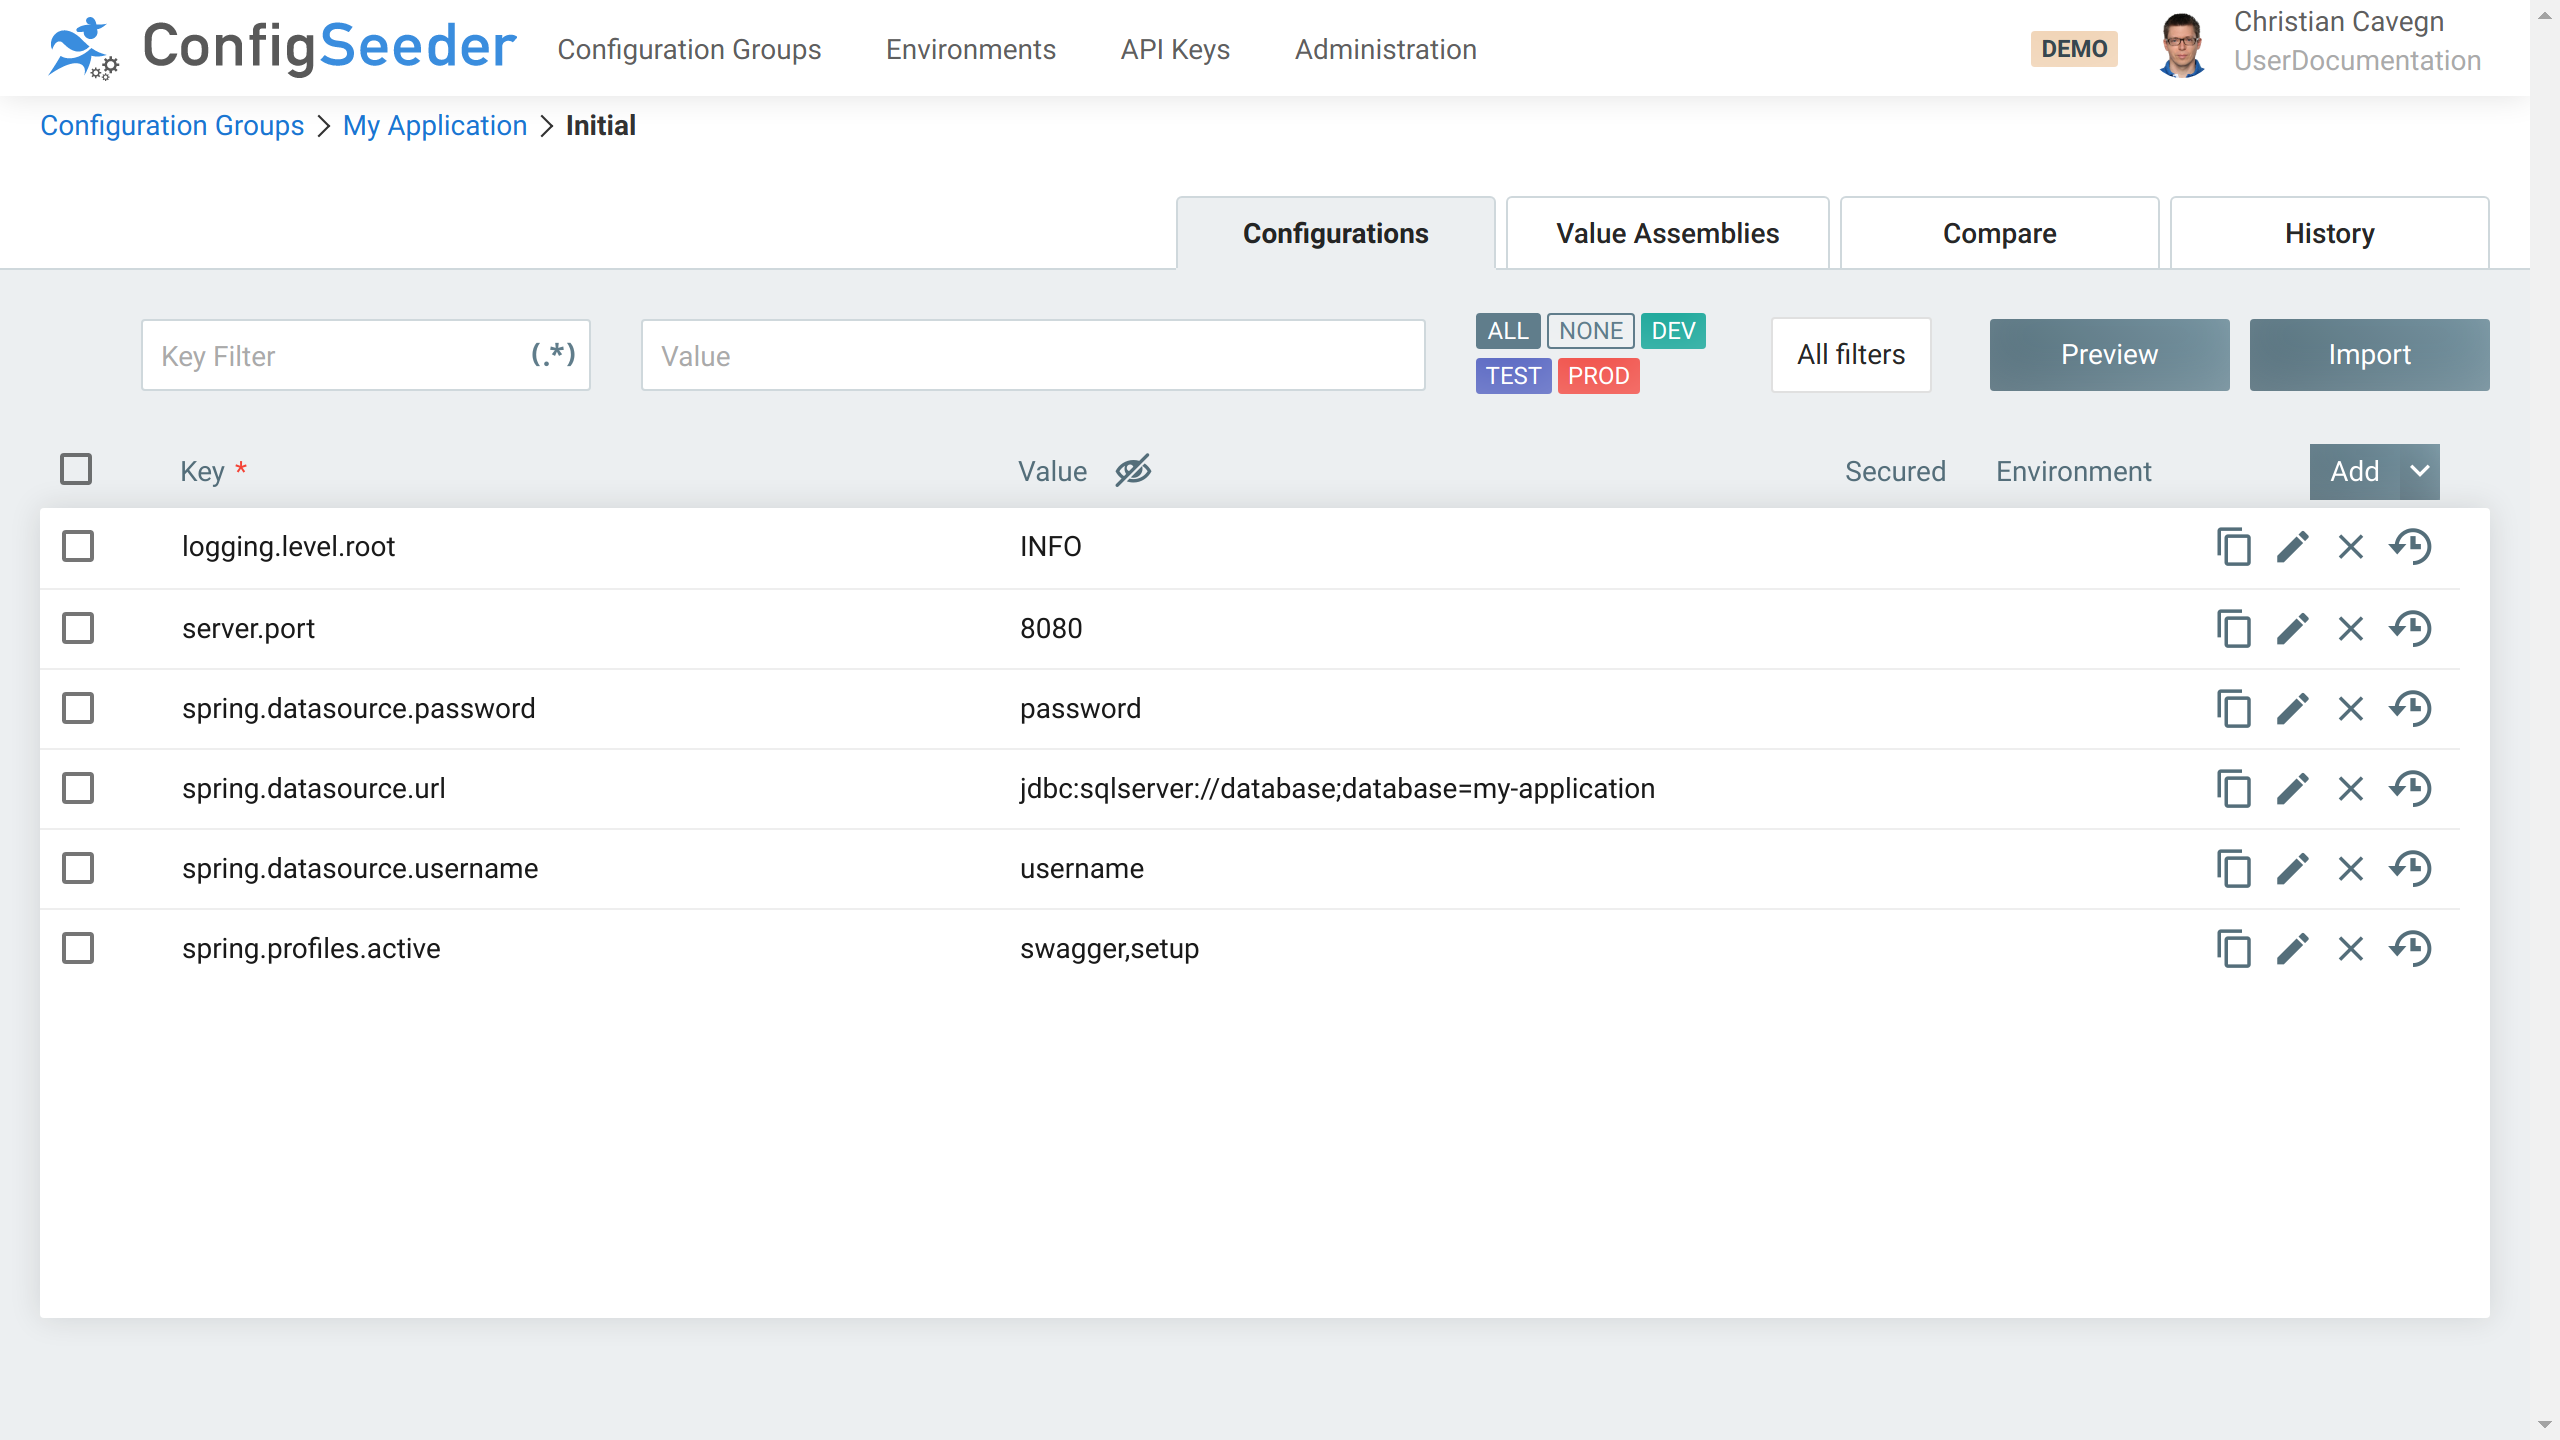Delete the spring.datasource.password entry
This screenshot has width=2560, height=1440.
pos(2351,709)
